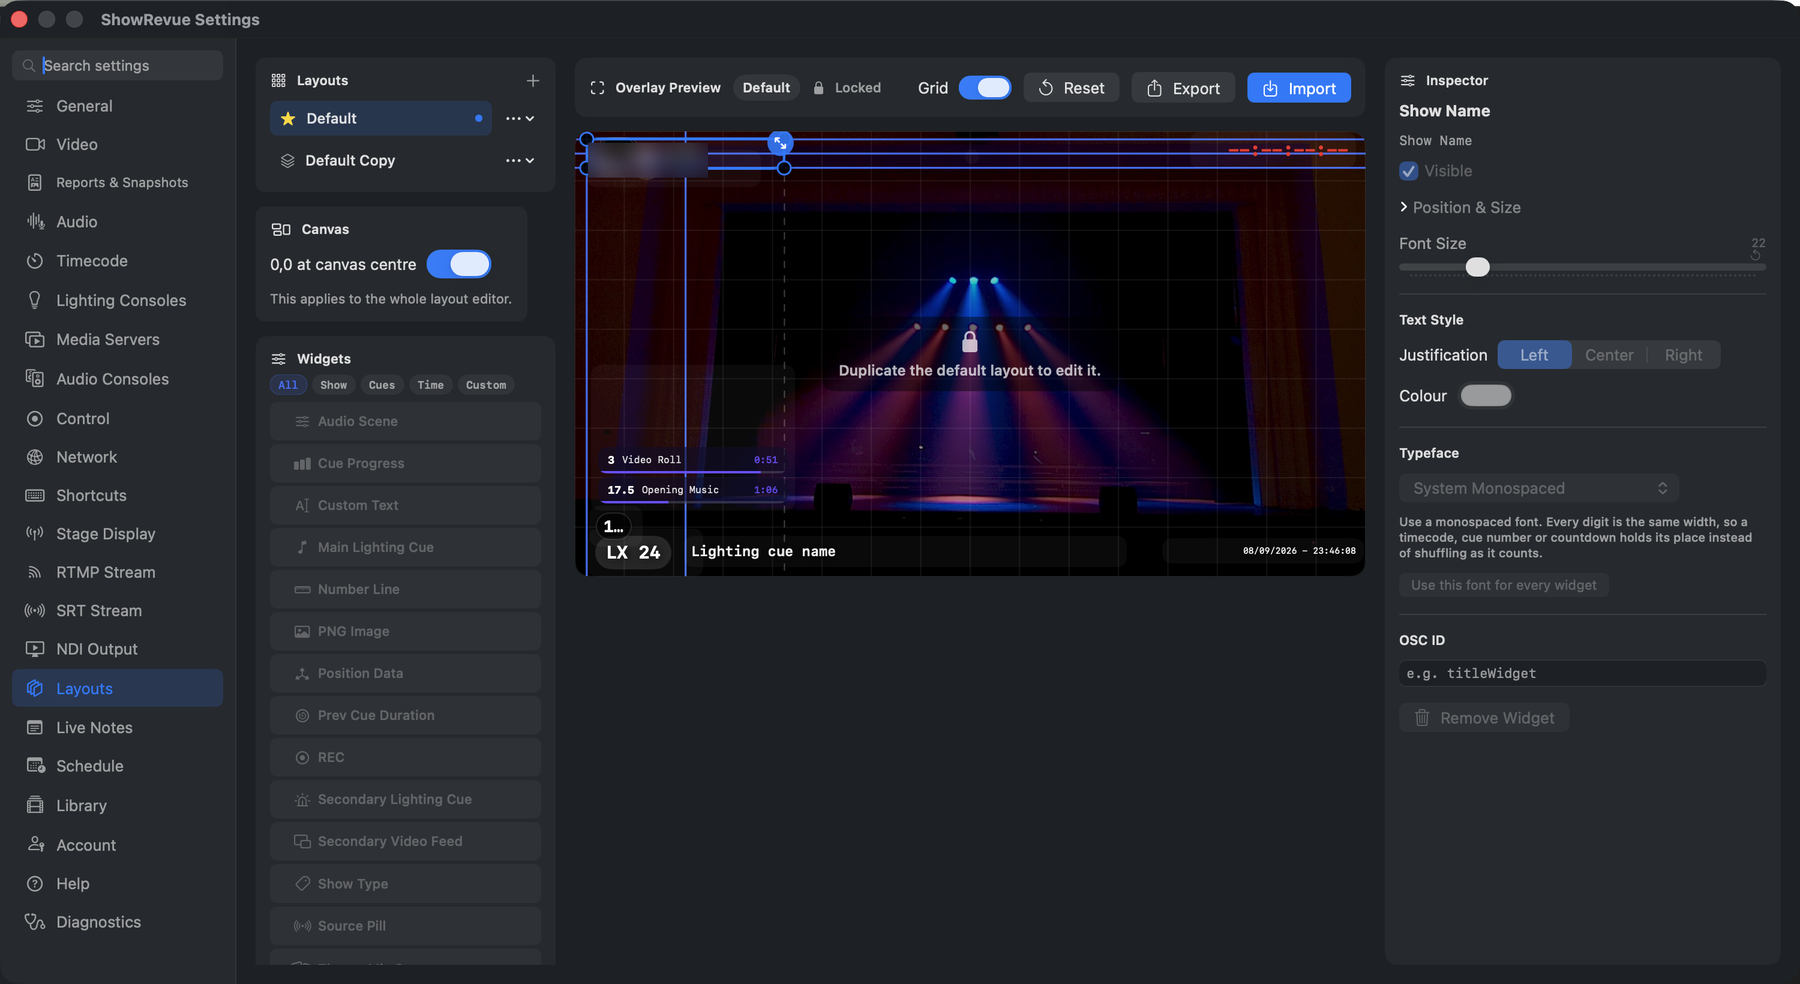This screenshot has width=1800, height=984.
Task: Filter widgets by Show tab
Action: [333, 385]
